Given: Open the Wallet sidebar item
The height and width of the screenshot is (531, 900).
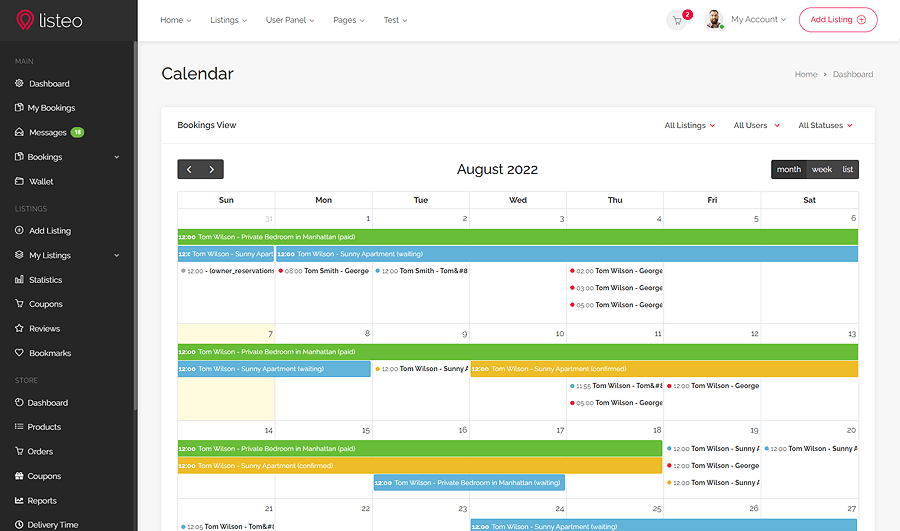Looking at the screenshot, I should pos(41,182).
